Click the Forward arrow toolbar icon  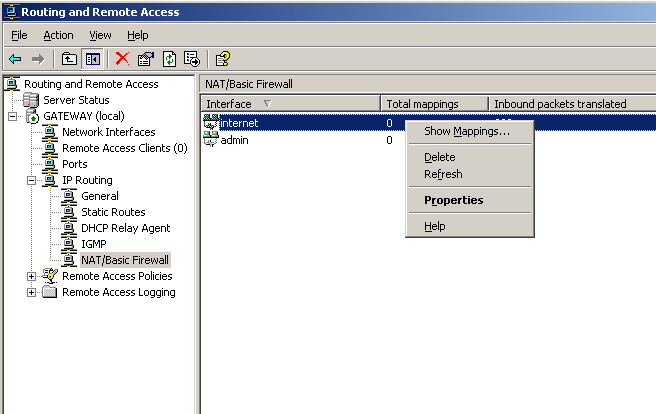[x=38, y=59]
